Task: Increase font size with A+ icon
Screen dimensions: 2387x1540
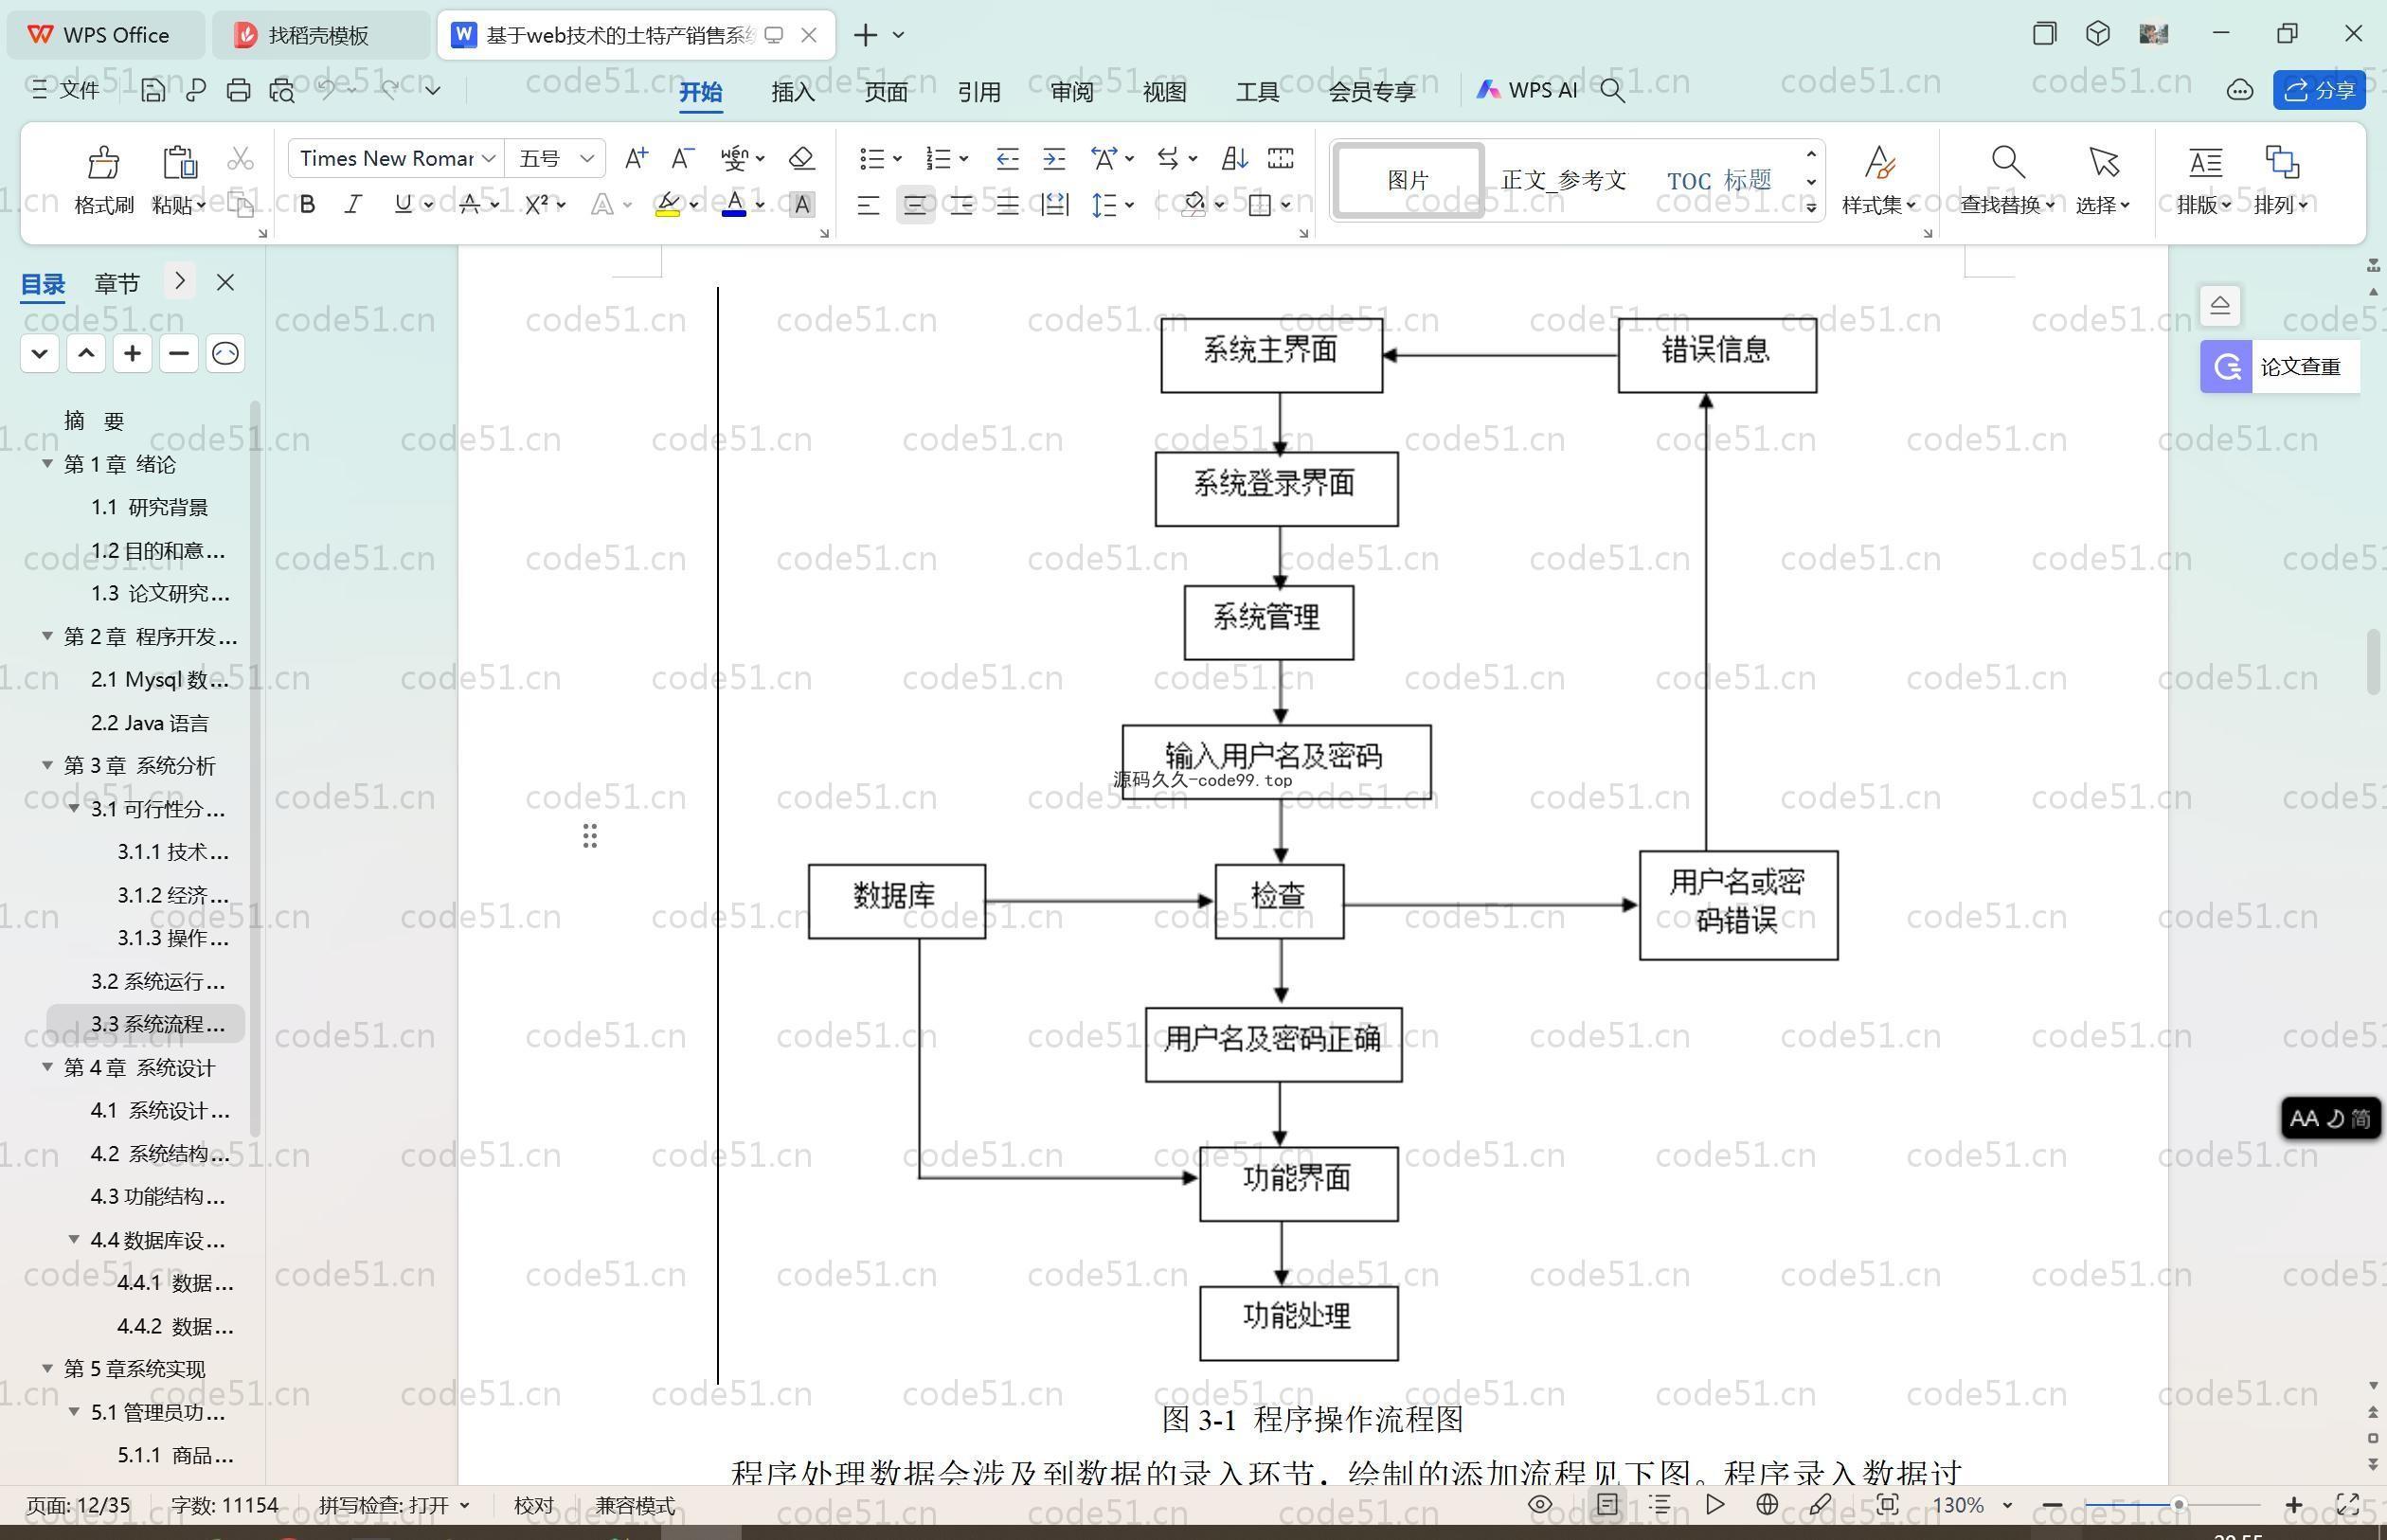Action: coord(636,158)
